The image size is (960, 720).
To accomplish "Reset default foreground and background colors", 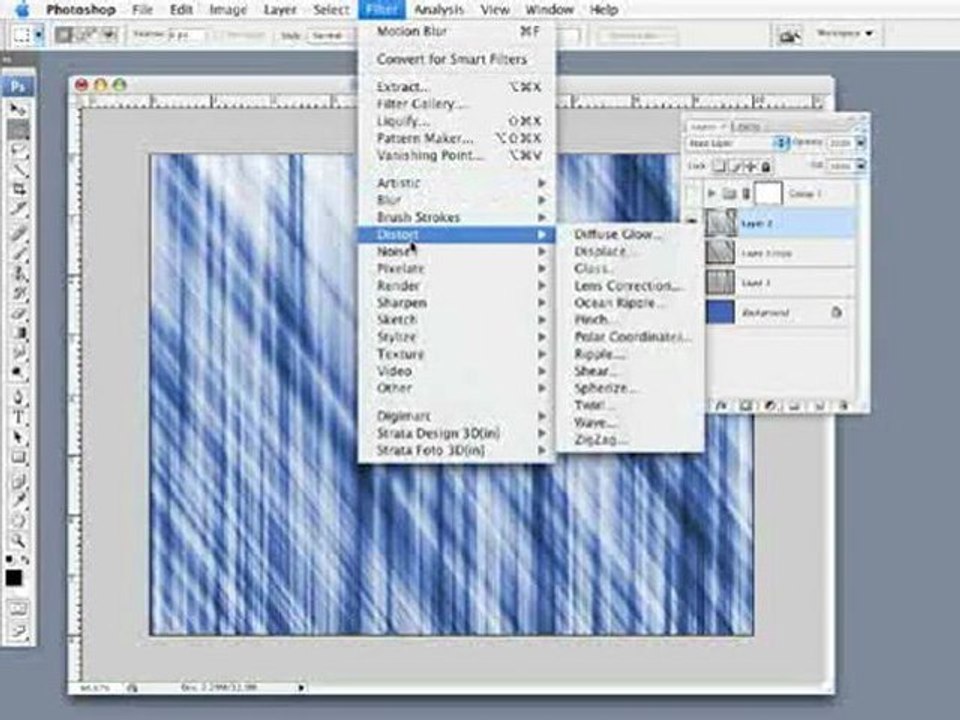I will pos(9,559).
